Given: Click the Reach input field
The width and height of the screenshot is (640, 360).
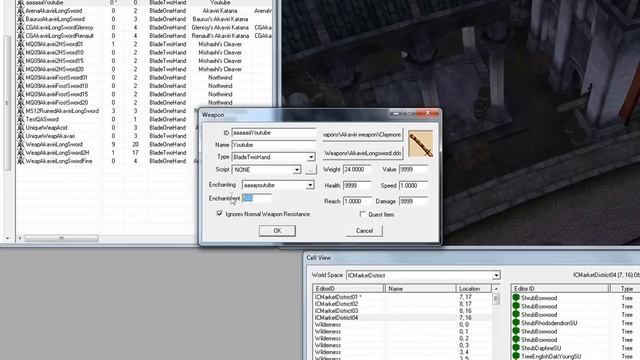Looking at the screenshot, I should 357,201.
